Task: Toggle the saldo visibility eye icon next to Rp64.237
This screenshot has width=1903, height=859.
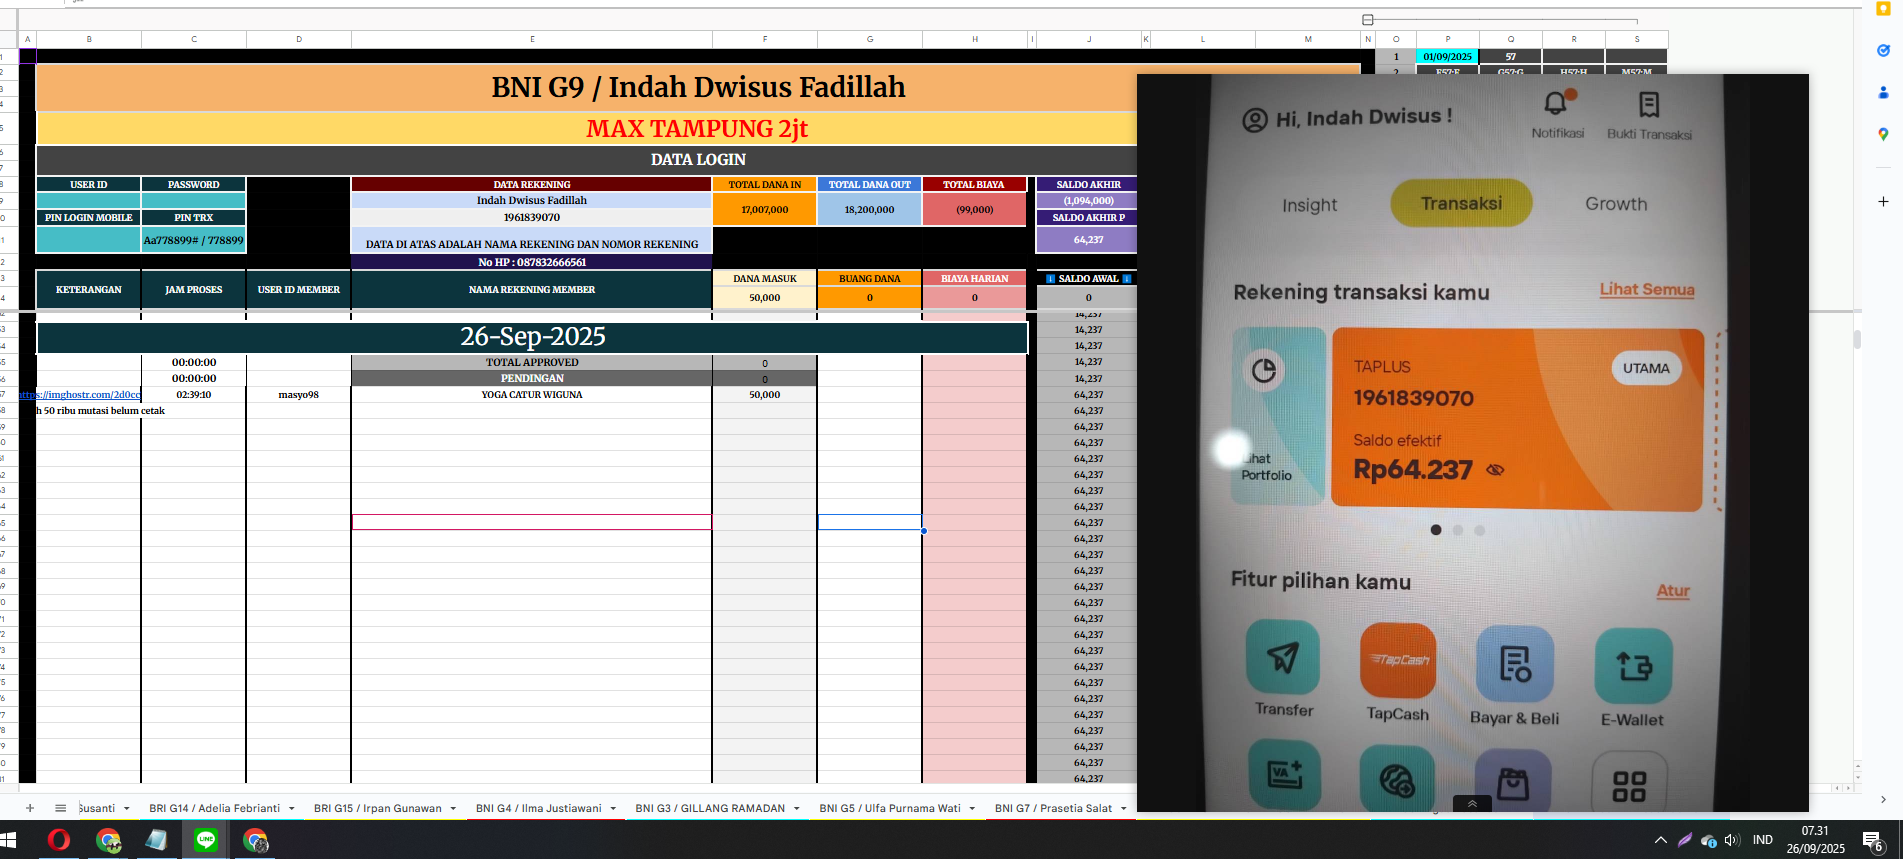Action: click(1495, 469)
